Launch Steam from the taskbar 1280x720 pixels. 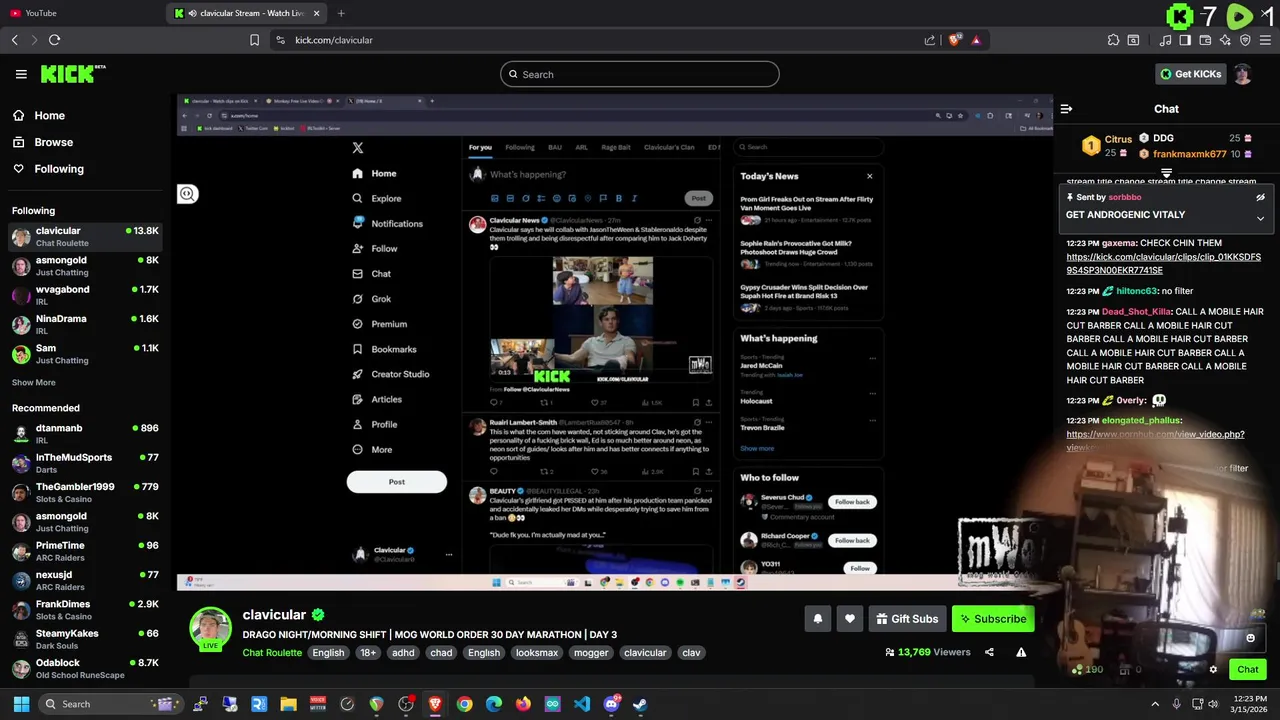pyautogui.click(x=640, y=704)
